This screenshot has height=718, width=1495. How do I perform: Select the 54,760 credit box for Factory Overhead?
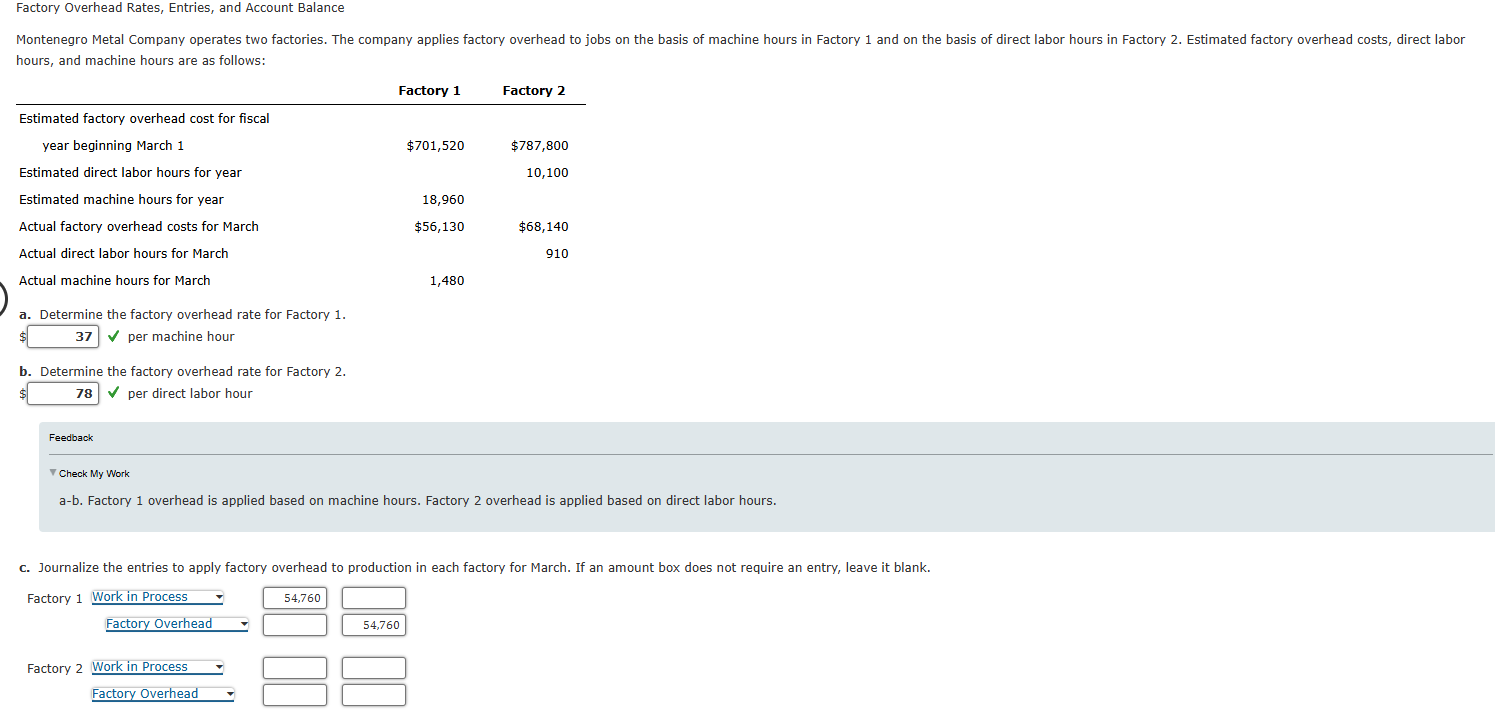point(373,624)
